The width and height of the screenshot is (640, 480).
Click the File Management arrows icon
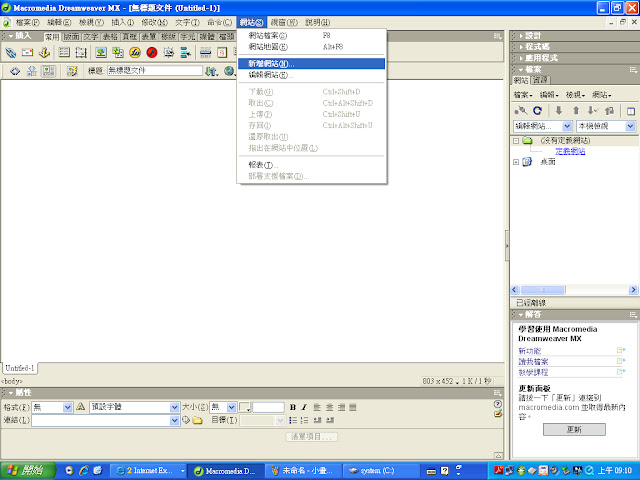pyautogui.click(x=211, y=71)
